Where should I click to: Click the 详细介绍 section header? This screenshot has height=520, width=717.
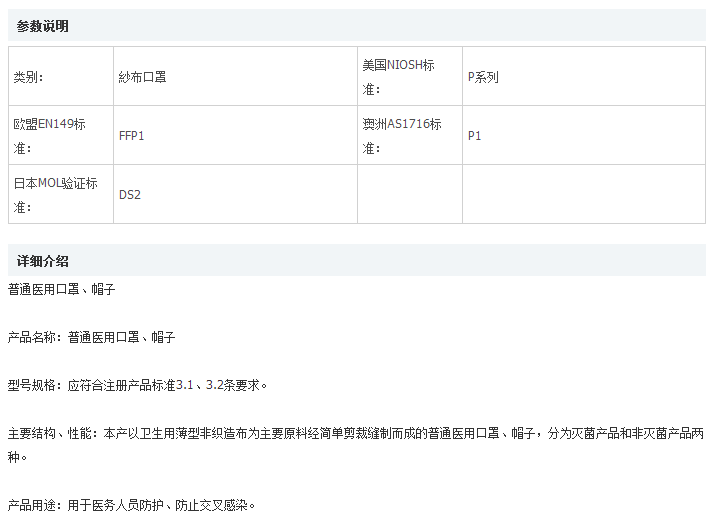tap(43, 261)
